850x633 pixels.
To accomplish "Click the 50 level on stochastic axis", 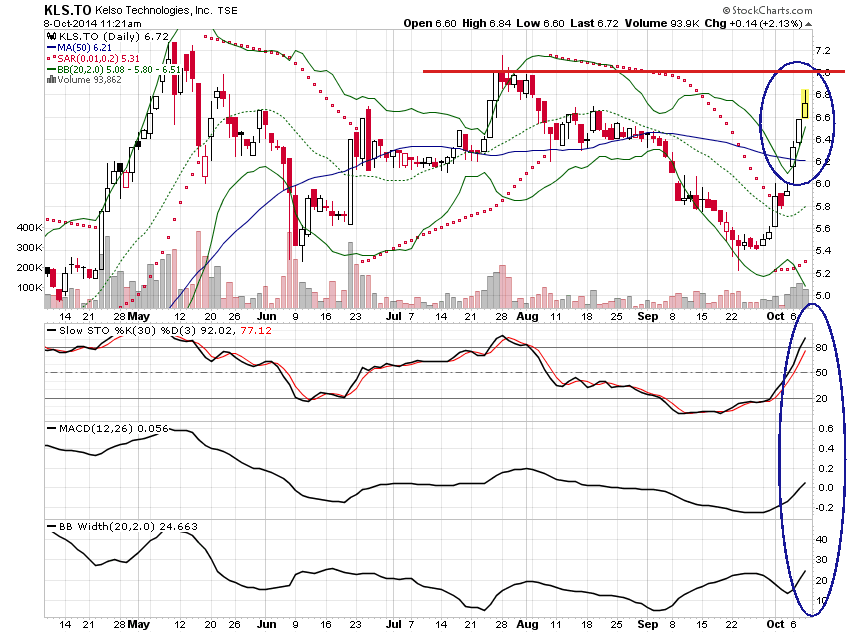I will coord(821,373).
